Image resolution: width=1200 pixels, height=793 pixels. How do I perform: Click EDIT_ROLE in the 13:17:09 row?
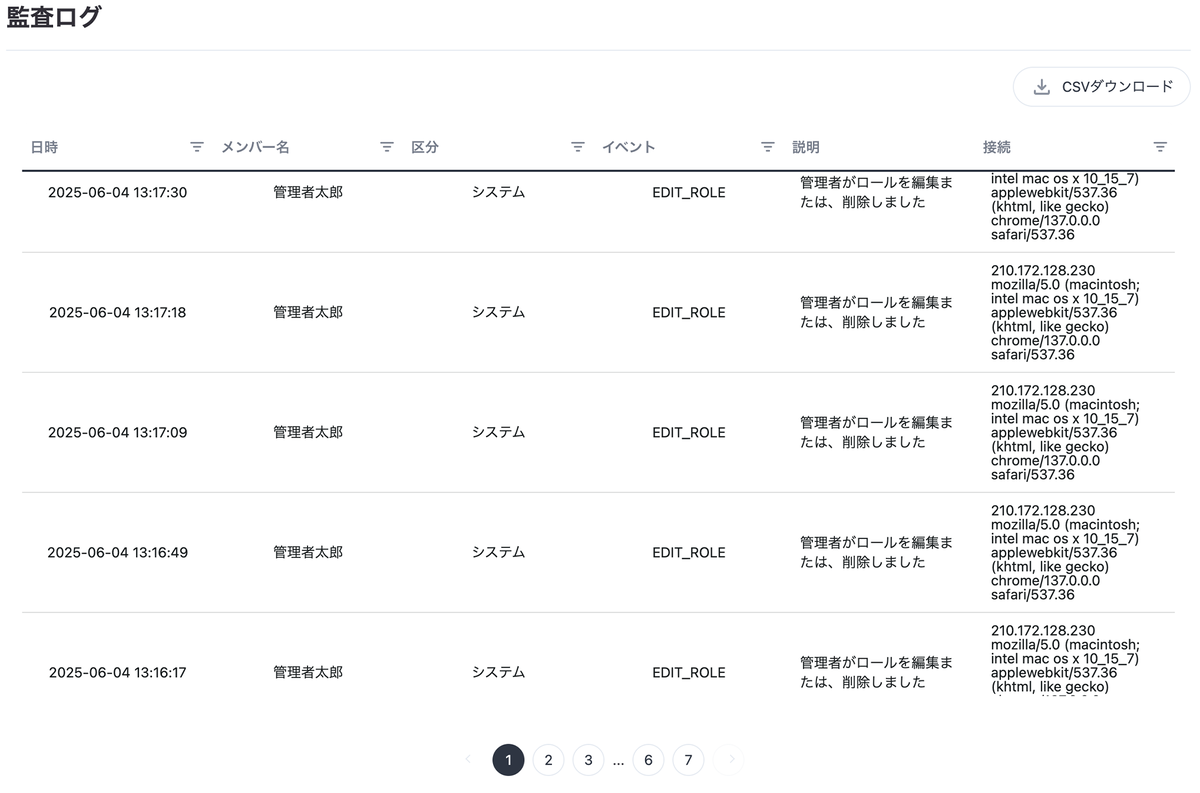[689, 432]
